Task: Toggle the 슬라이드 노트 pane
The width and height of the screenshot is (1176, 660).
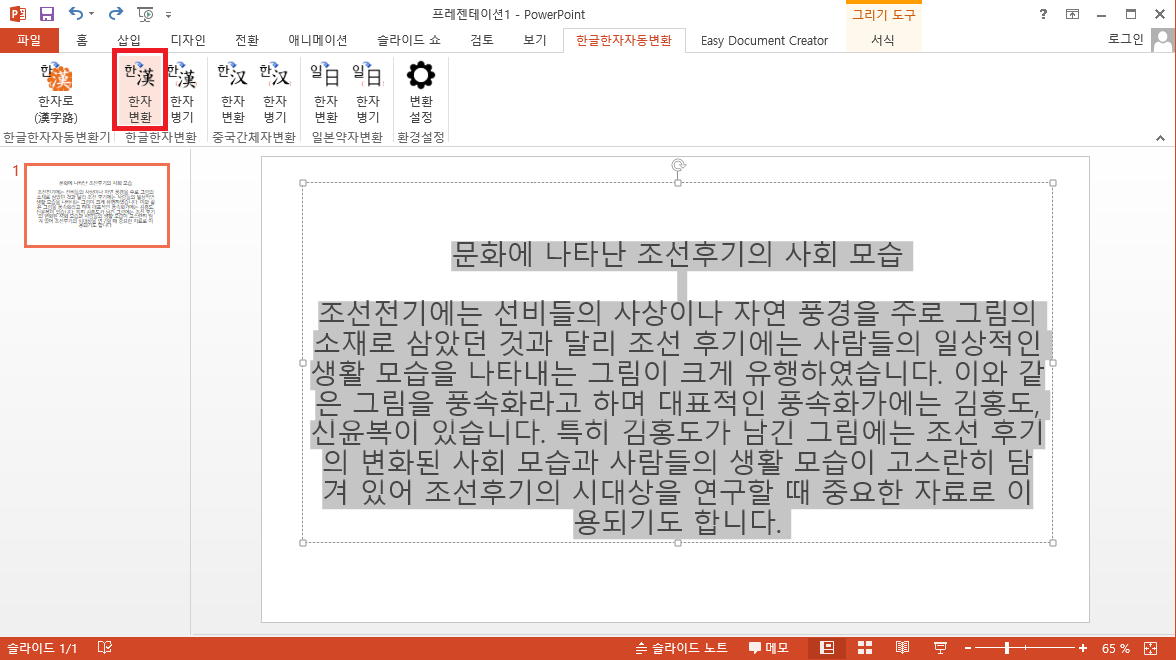Action: 681,648
